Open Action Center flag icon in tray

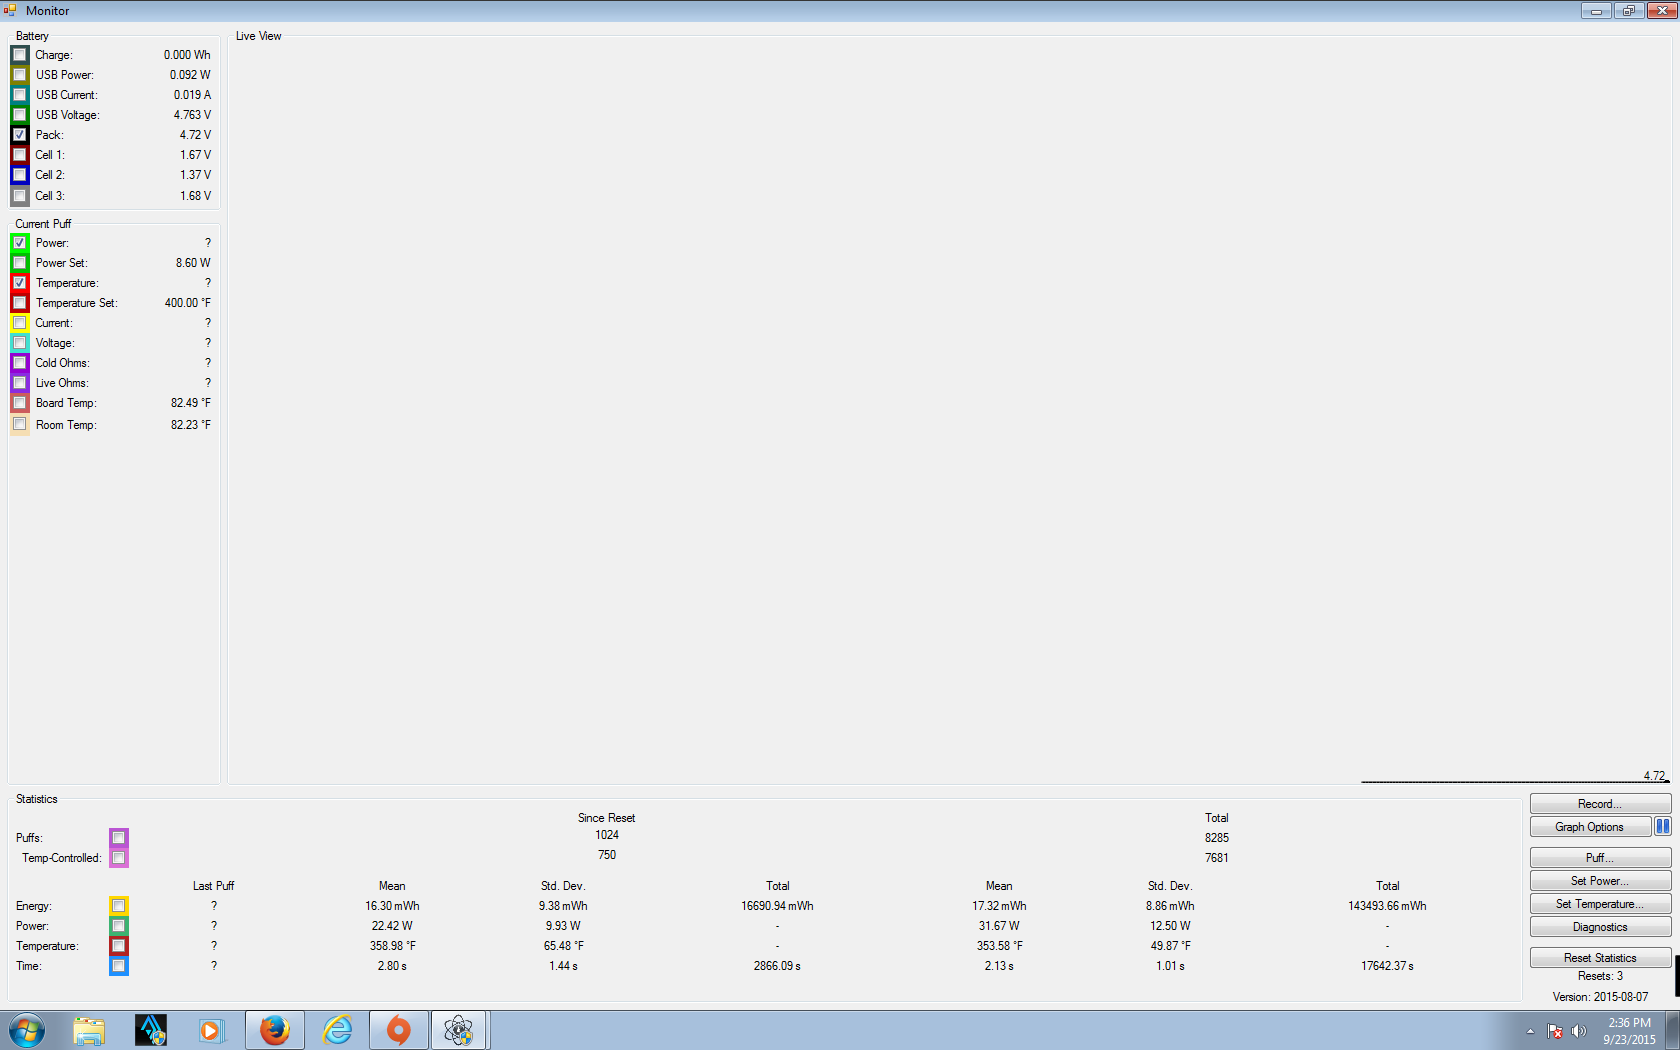tap(1555, 1031)
